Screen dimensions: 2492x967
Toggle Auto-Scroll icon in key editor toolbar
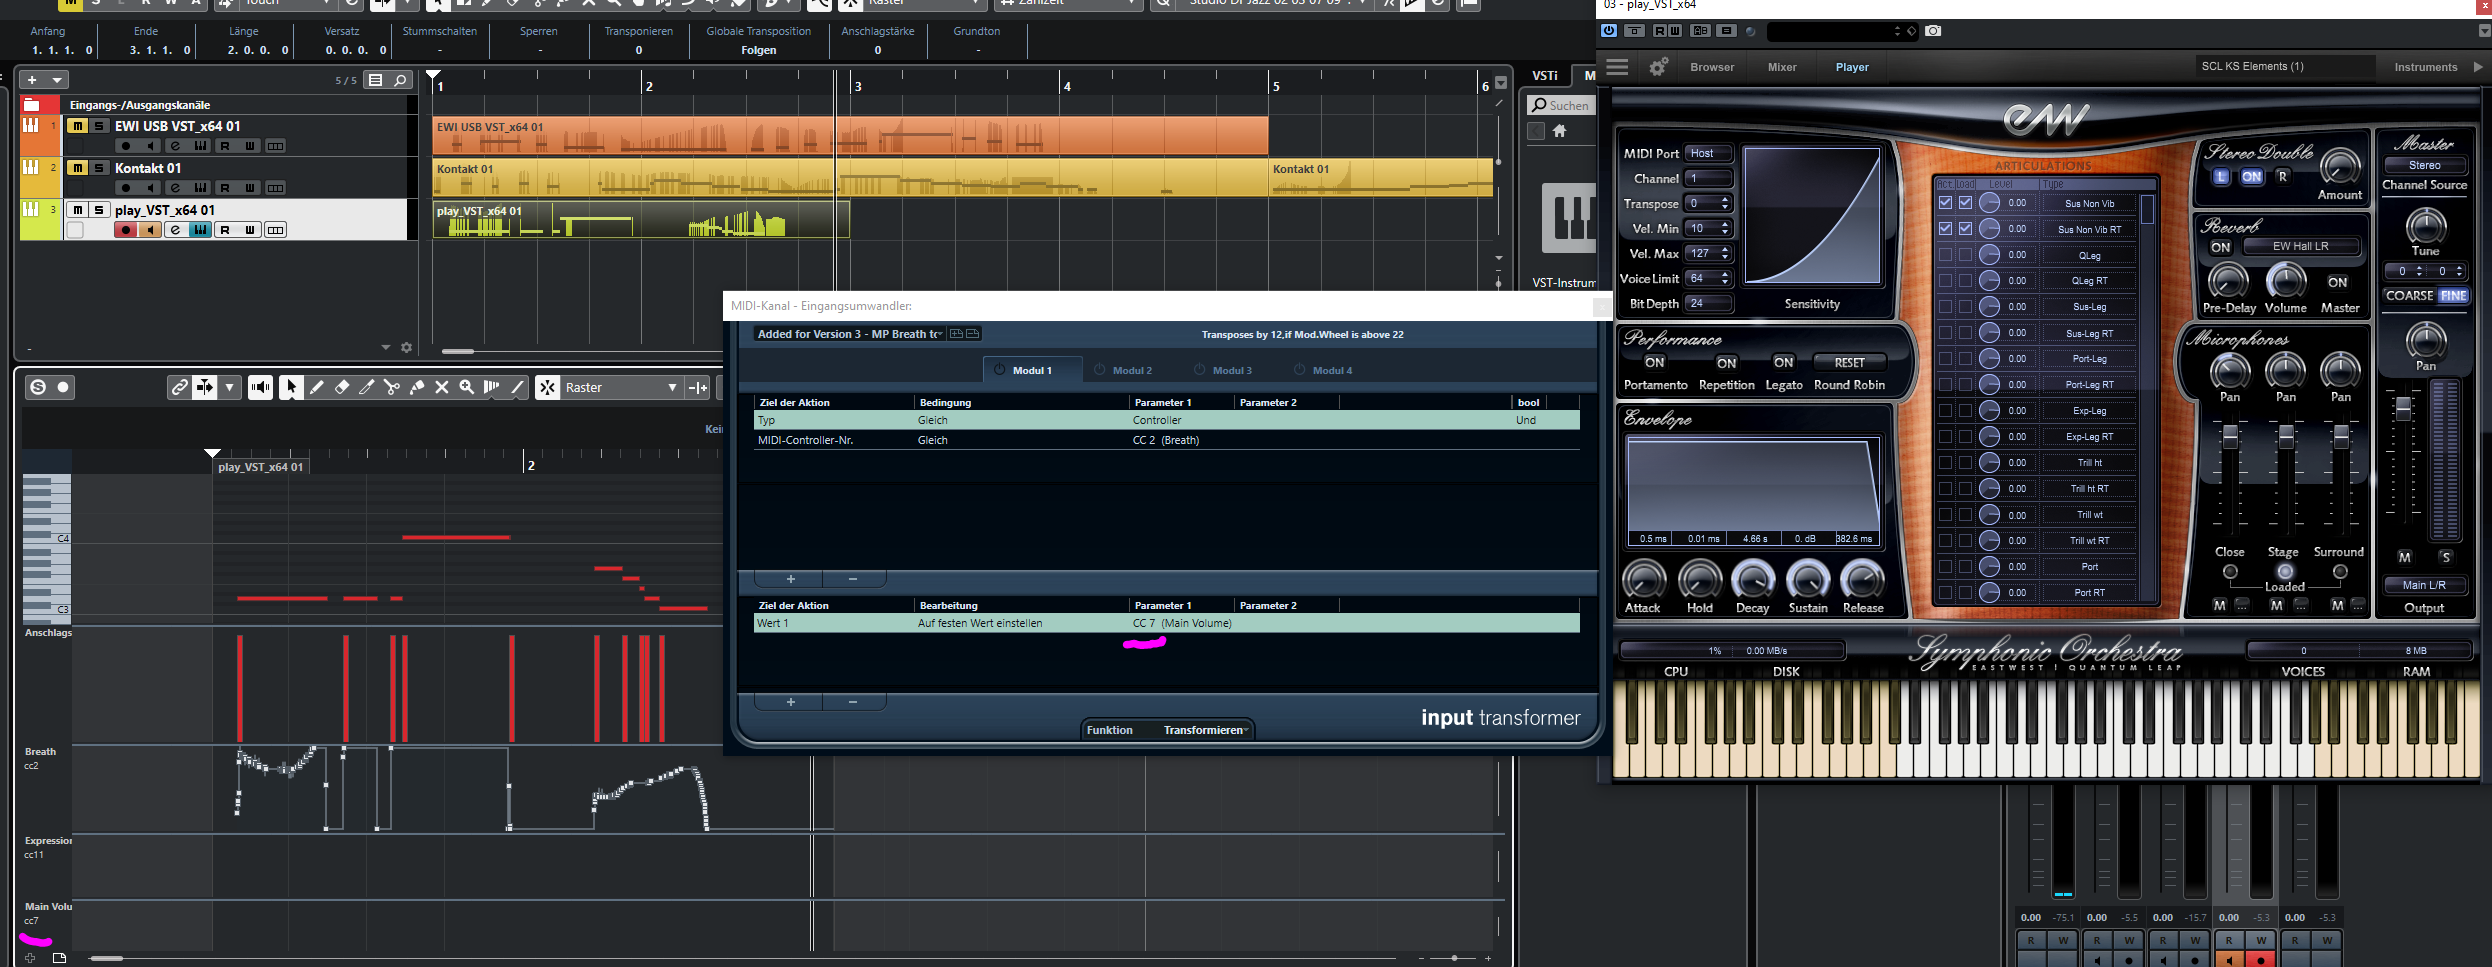[205, 388]
